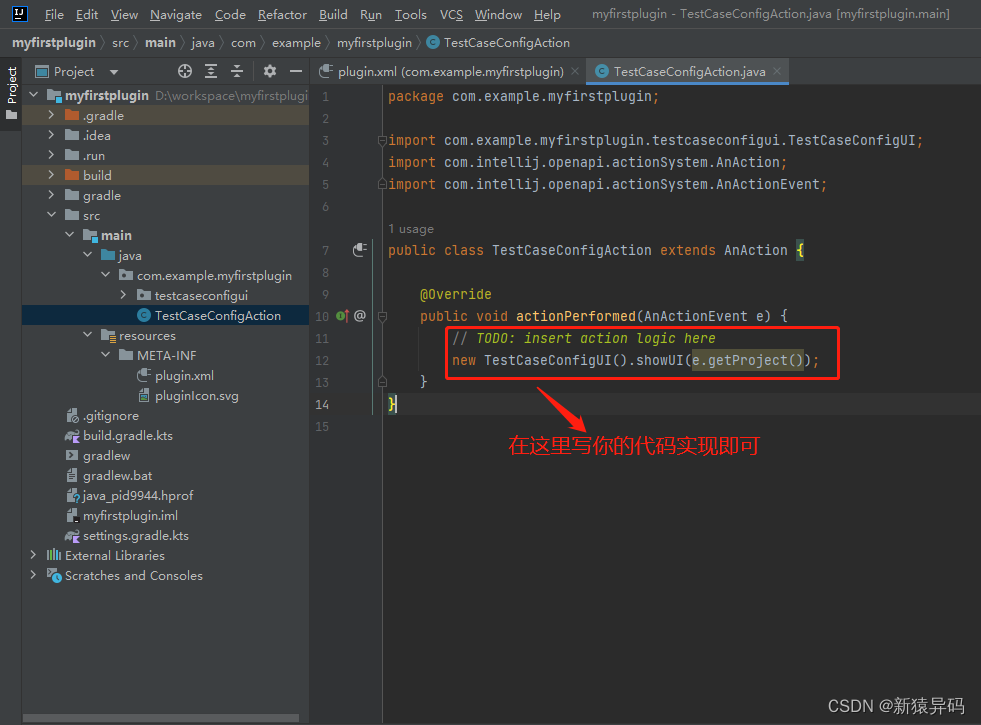Click the plugin.xml file icon in tree
Image resolution: width=981 pixels, height=725 pixels.
coord(144,375)
